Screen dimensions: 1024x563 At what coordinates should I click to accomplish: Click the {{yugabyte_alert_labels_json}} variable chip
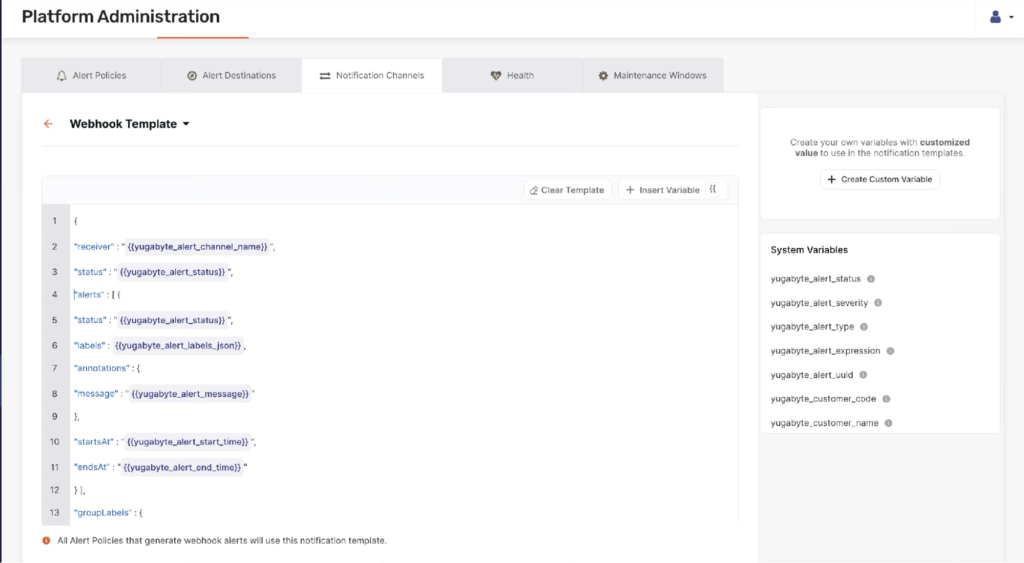[x=178, y=346]
